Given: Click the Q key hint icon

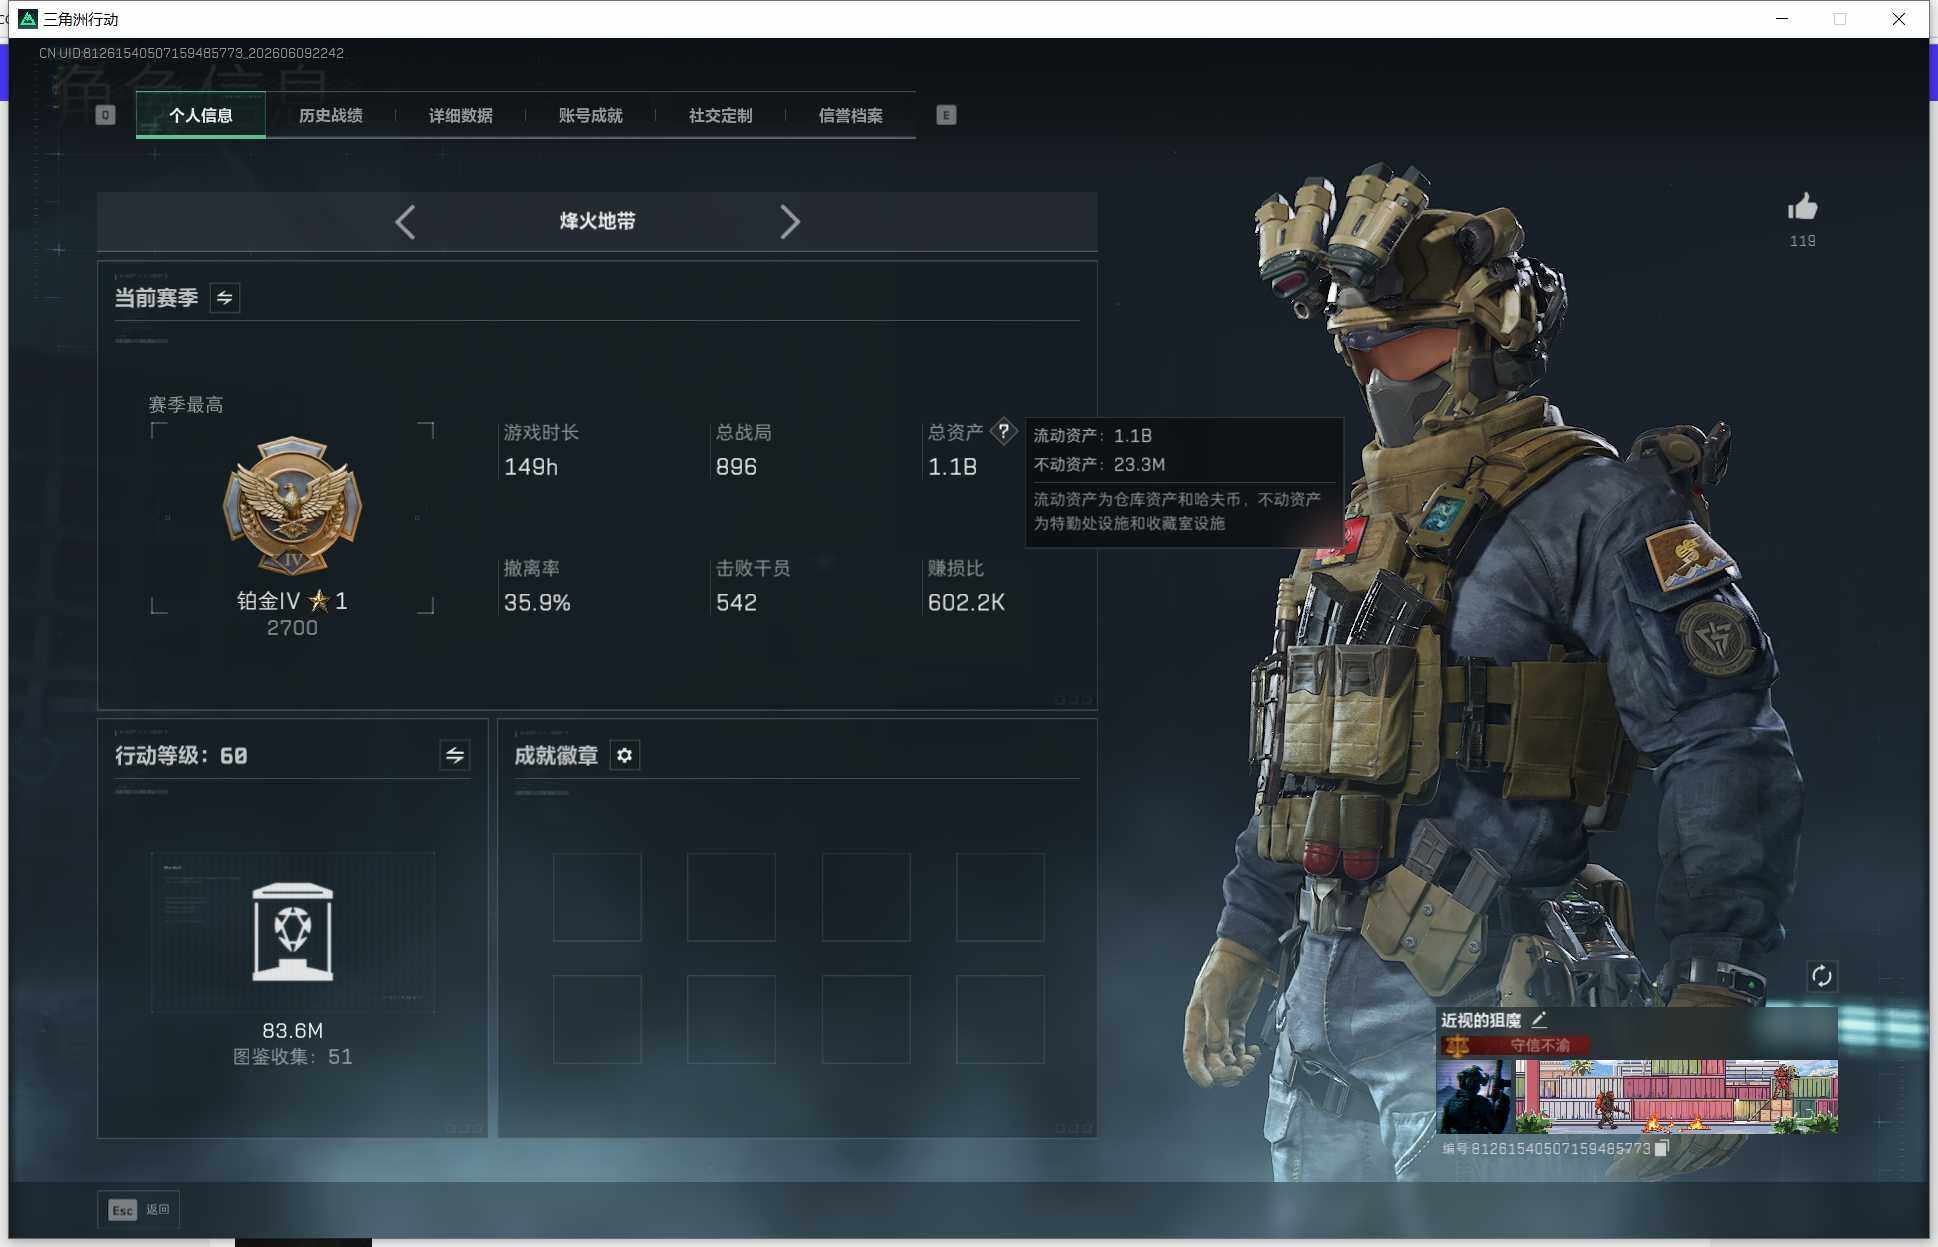Looking at the screenshot, I should 105,115.
